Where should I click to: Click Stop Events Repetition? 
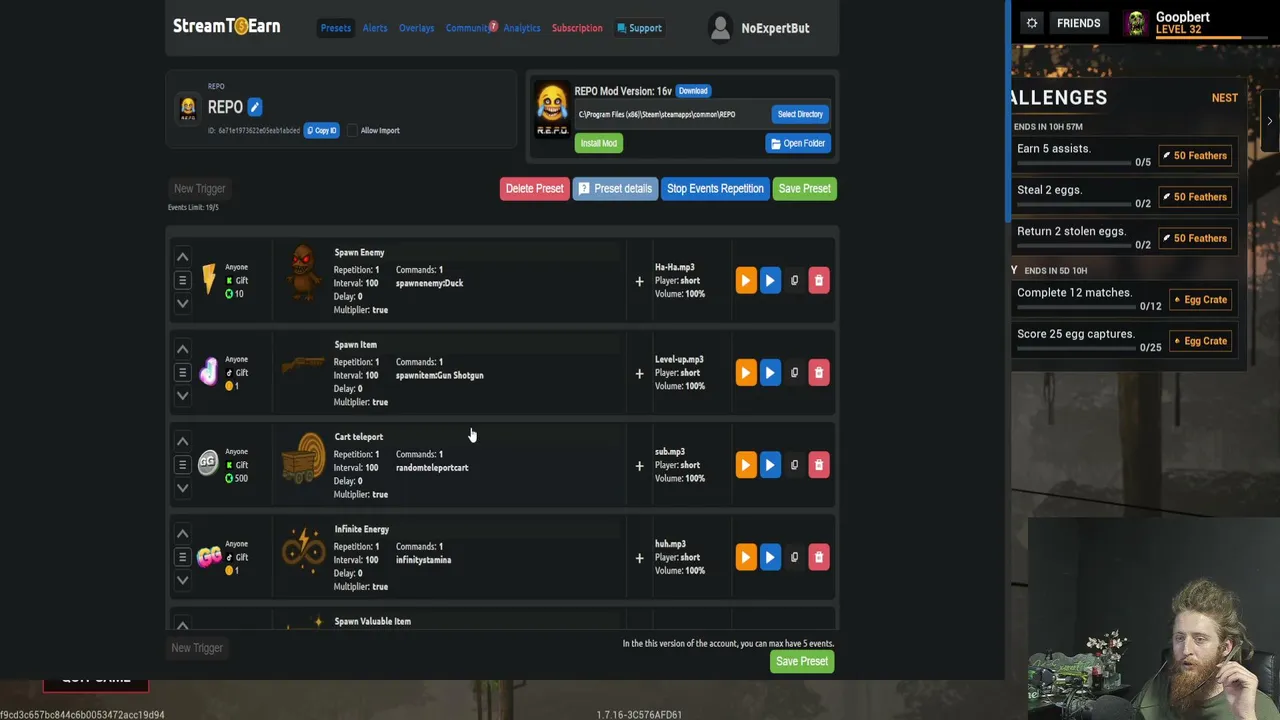point(715,189)
